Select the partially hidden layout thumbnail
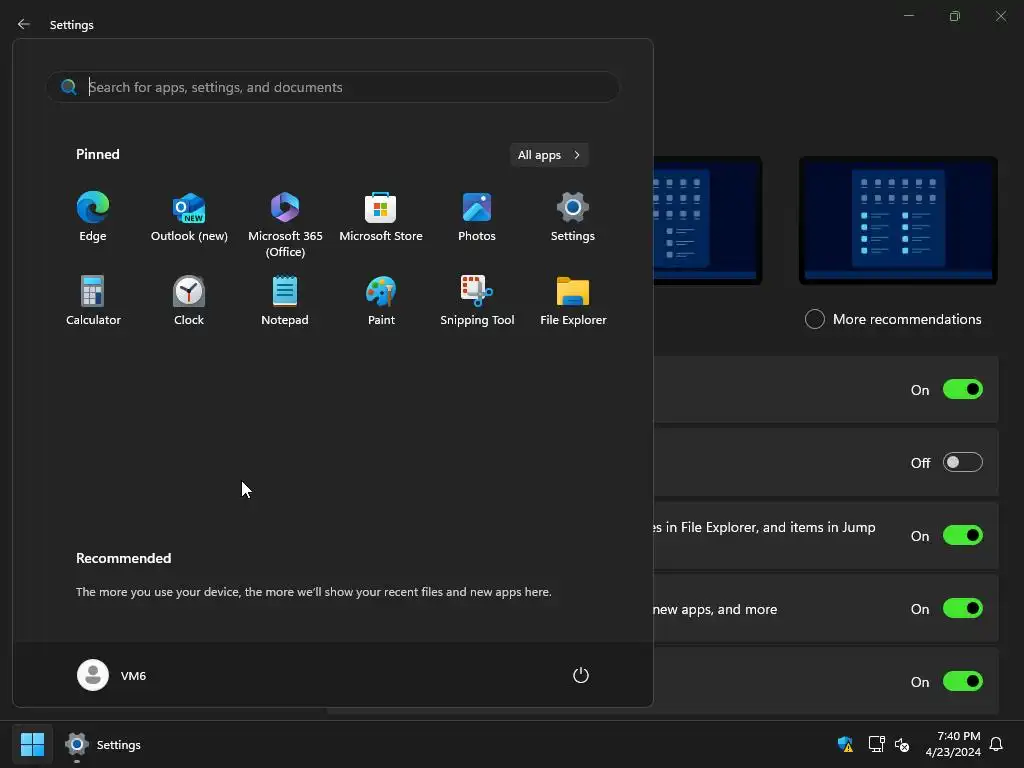The height and width of the screenshot is (768, 1024). pos(707,221)
